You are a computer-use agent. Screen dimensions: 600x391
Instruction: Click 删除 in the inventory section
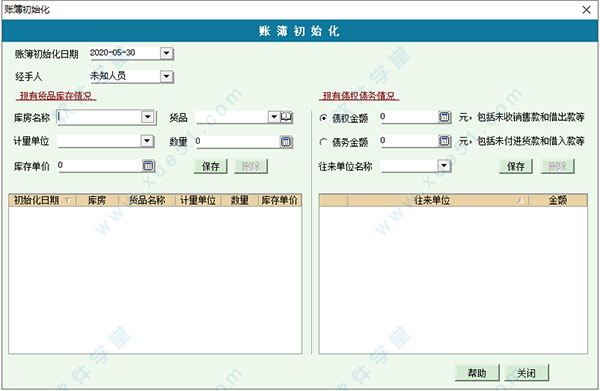pos(251,166)
